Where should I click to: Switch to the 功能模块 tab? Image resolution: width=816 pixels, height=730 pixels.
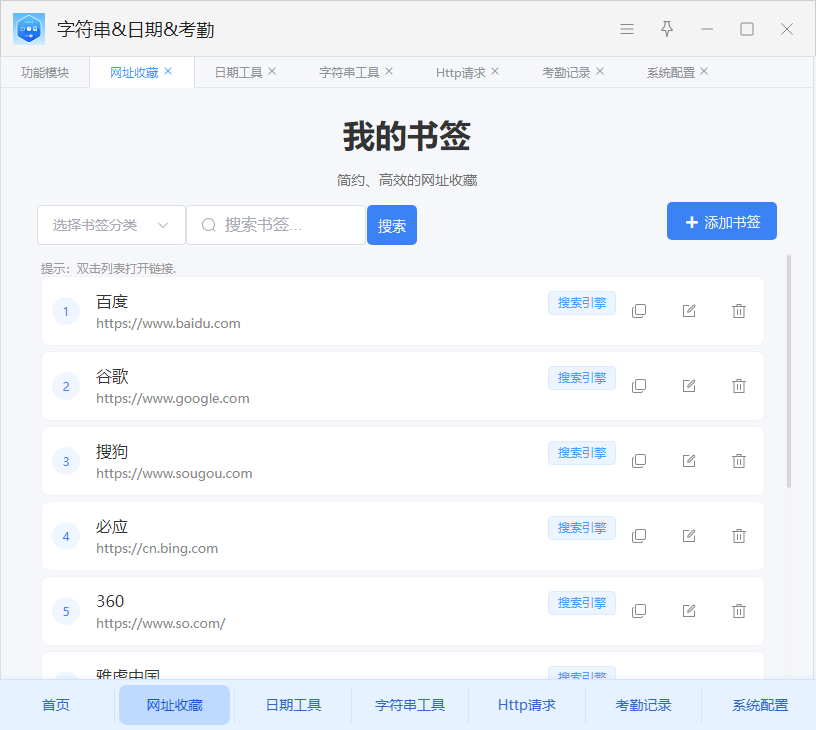point(45,72)
